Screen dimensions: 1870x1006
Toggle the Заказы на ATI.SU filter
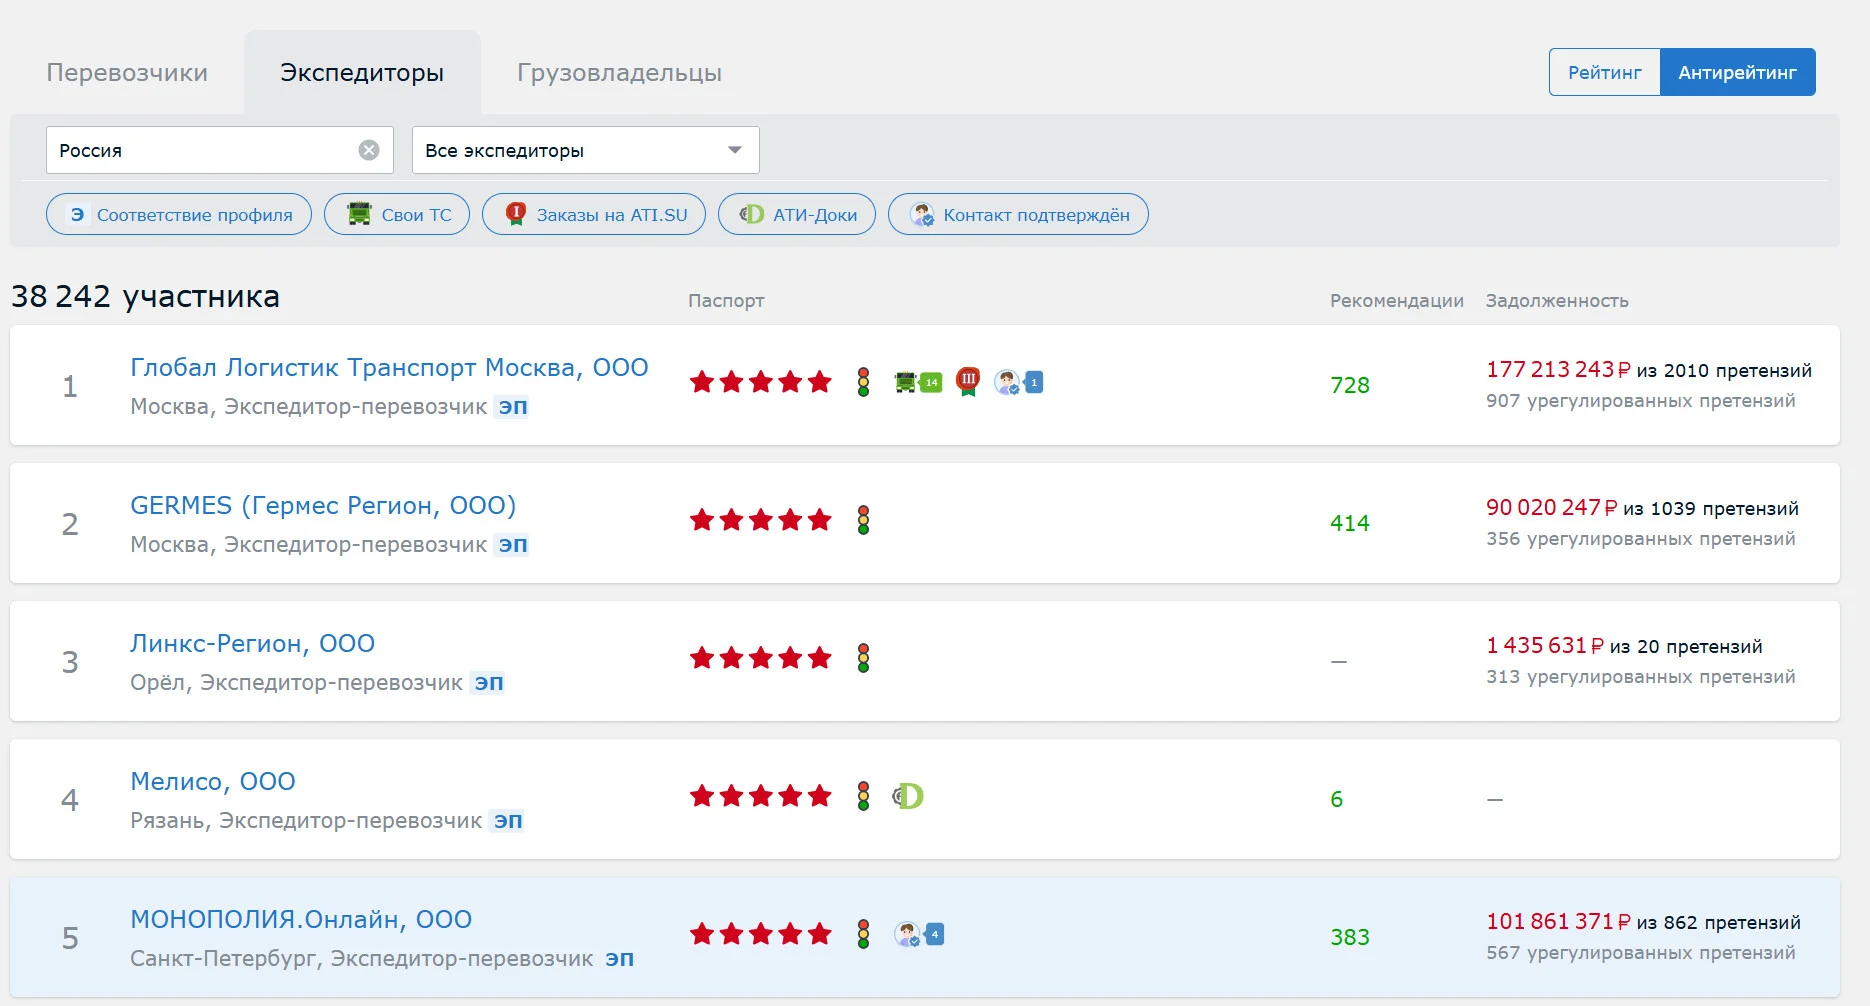coord(594,214)
